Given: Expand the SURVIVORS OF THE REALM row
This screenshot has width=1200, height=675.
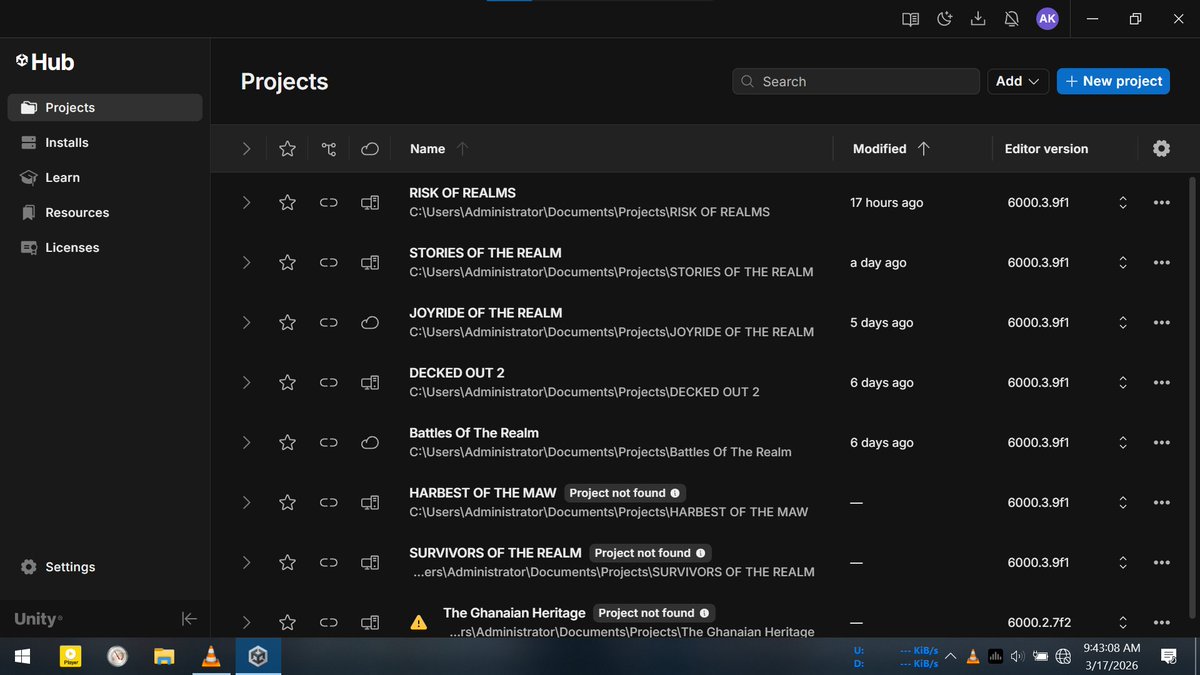Looking at the screenshot, I should [x=246, y=562].
